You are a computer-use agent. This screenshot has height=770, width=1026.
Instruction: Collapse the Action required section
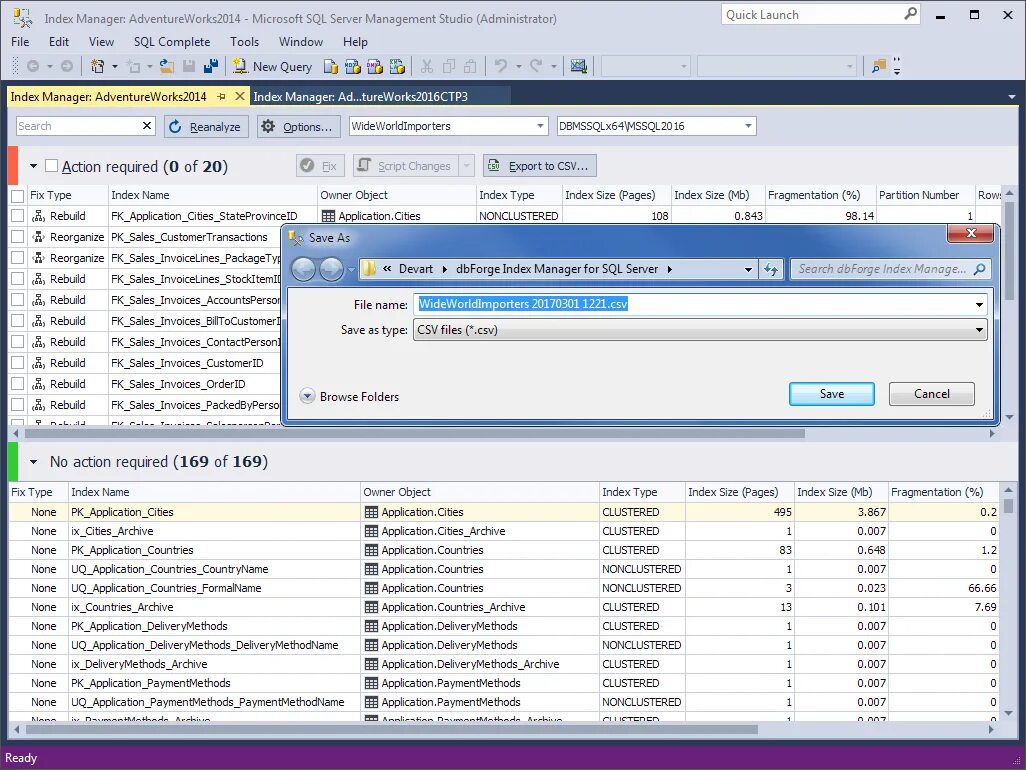pyautogui.click(x=33, y=166)
